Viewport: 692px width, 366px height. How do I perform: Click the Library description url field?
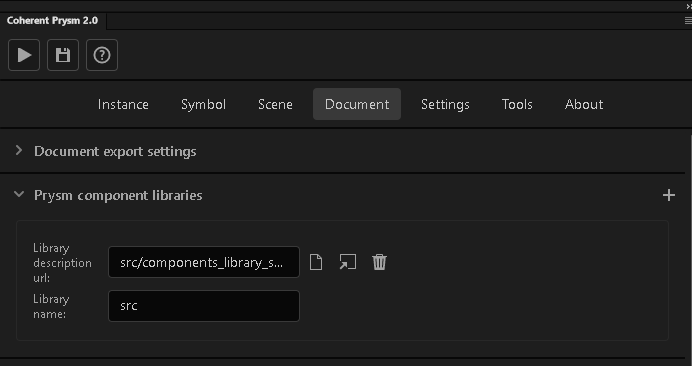tap(204, 262)
